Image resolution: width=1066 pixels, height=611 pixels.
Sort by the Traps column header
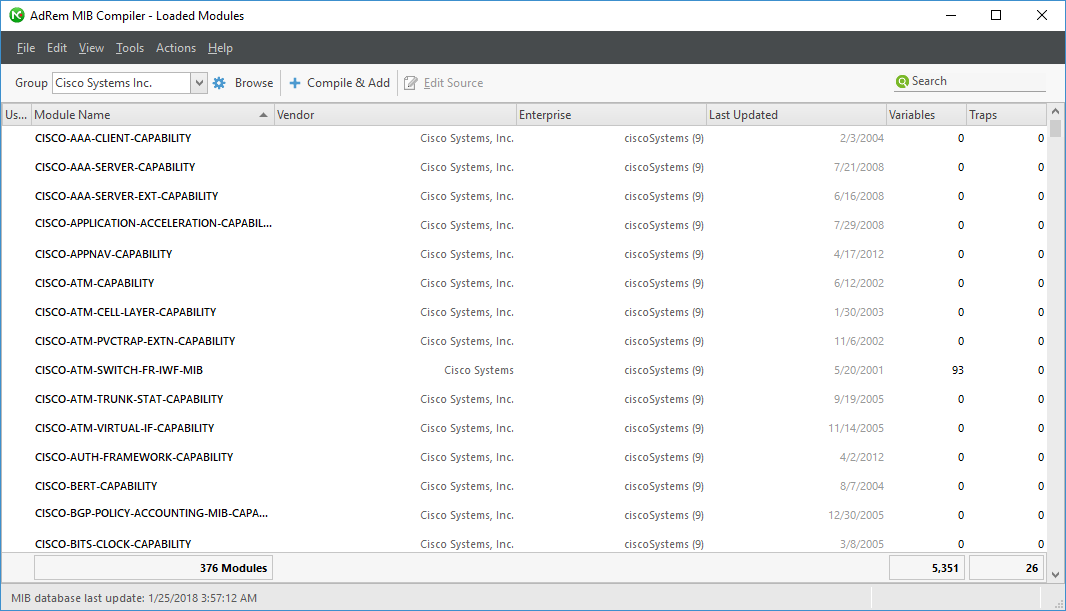(1006, 115)
